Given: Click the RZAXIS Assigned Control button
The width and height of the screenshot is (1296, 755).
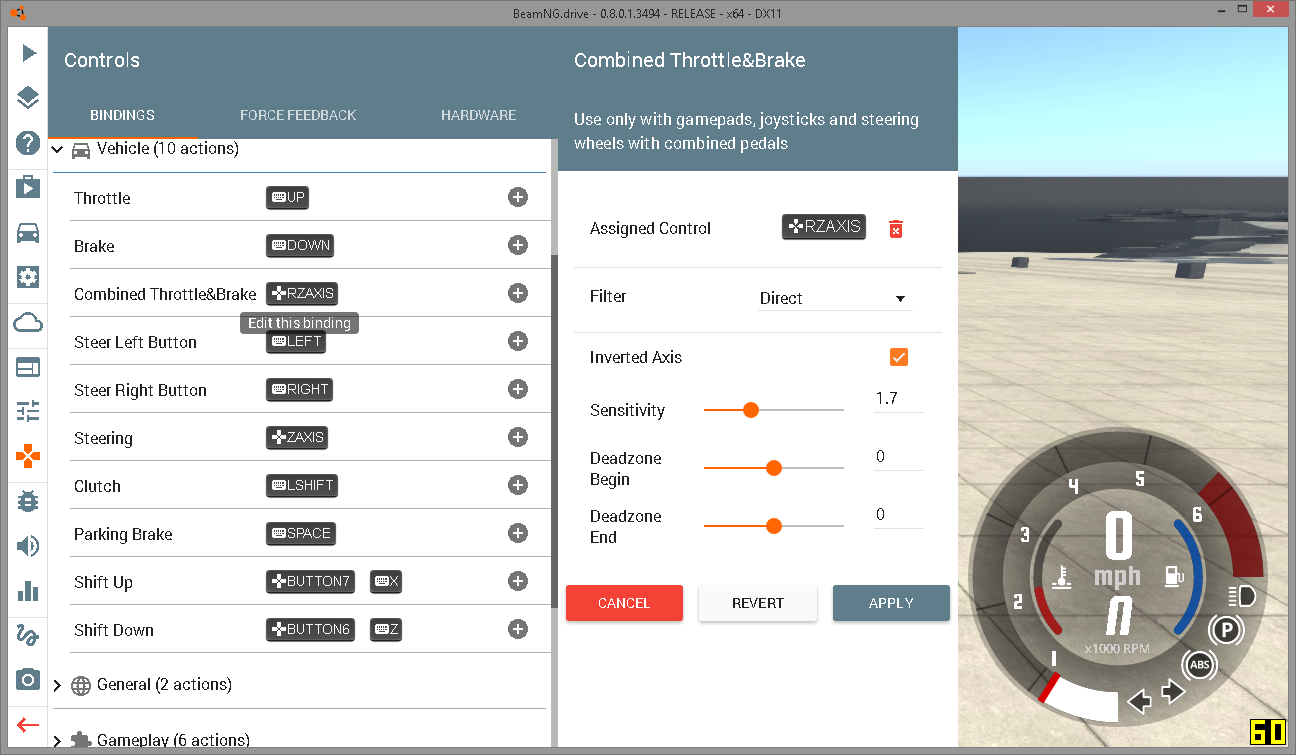Looking at the screenshot, I should click(824, 227).
